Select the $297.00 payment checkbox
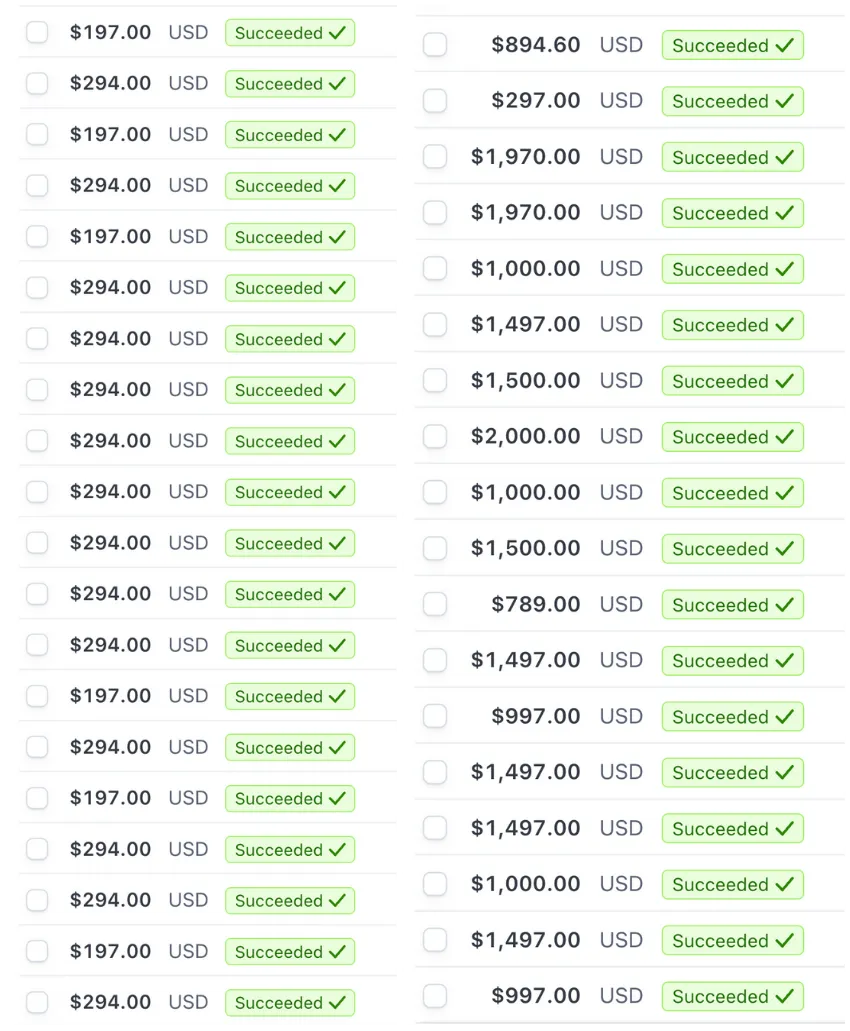The width and height of the screenshot is (850, 1031). pyautogui.click(x=435, y=101)
